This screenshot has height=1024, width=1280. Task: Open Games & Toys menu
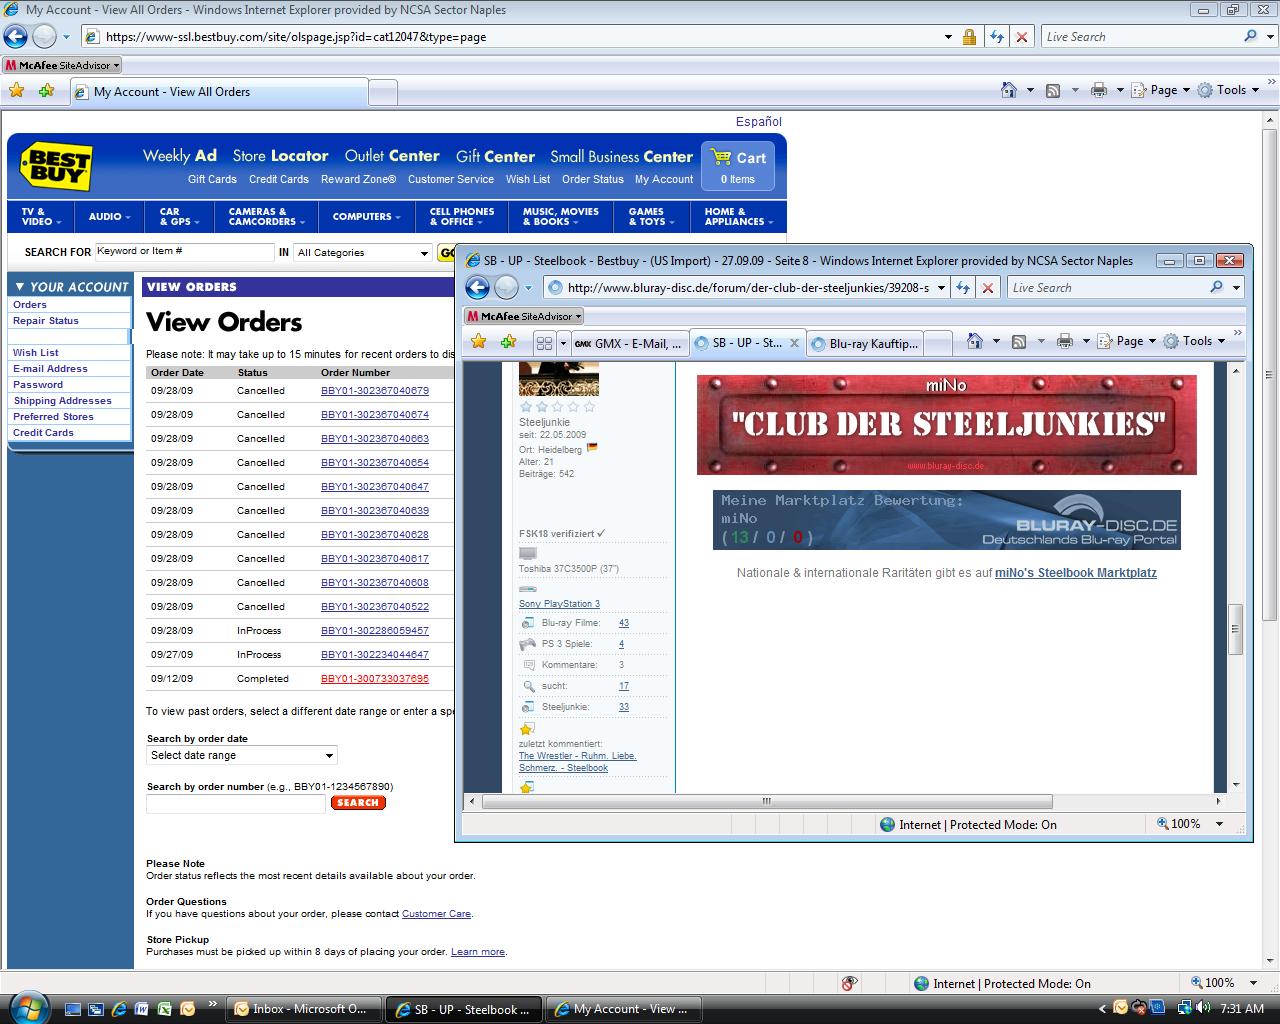[651, 217]
